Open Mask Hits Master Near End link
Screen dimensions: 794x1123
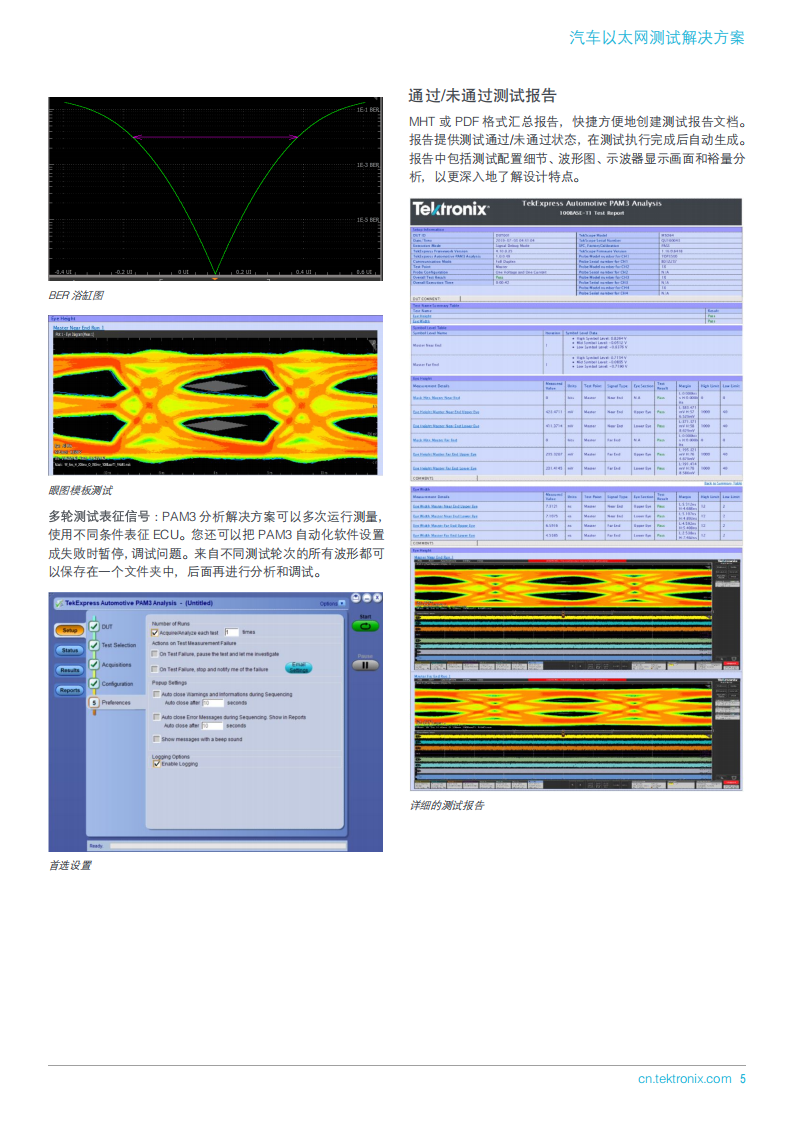[x=436, y=397]
